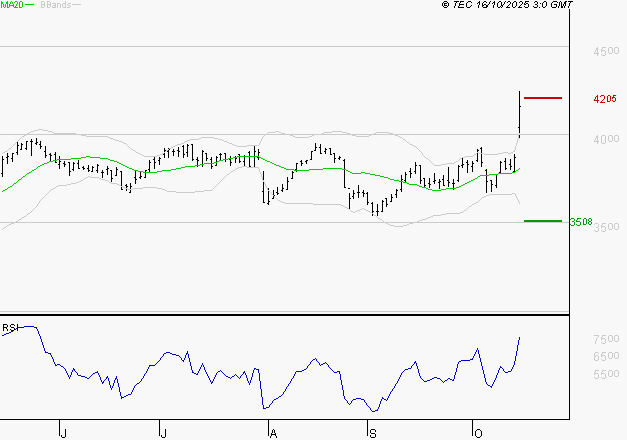
Task: Click the TEC 16/10/2025 timestamp text
Action: point(508,6)
